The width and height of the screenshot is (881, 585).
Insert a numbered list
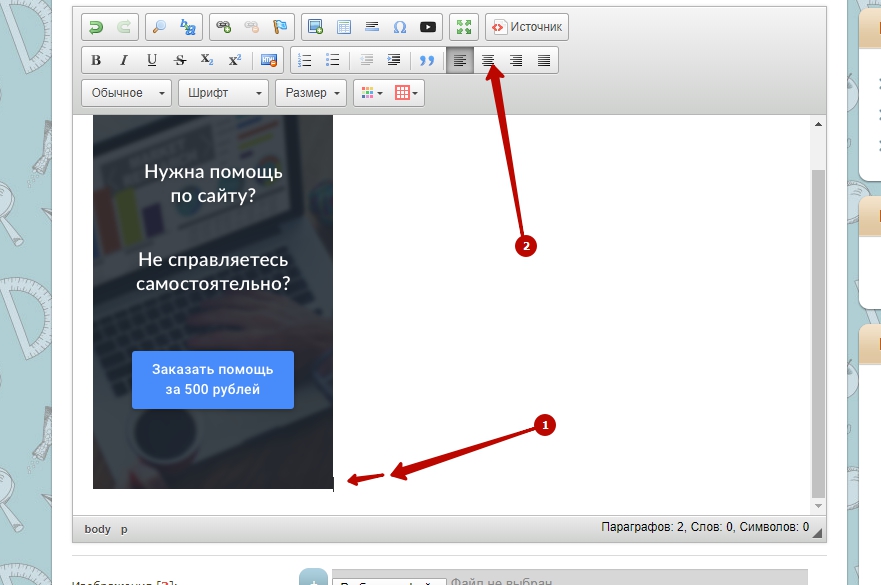click(305, 60)
